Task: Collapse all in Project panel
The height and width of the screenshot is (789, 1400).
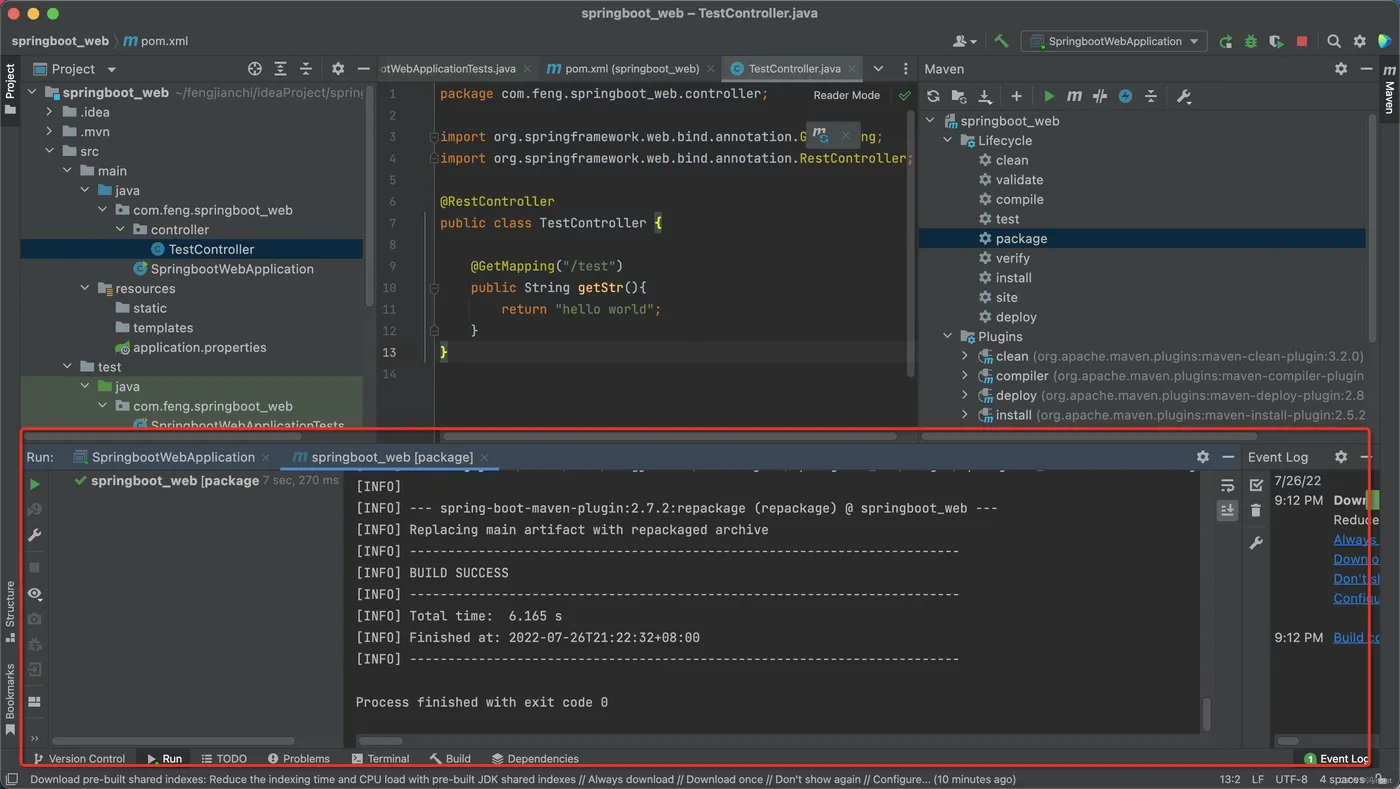Action: [306, 69]
